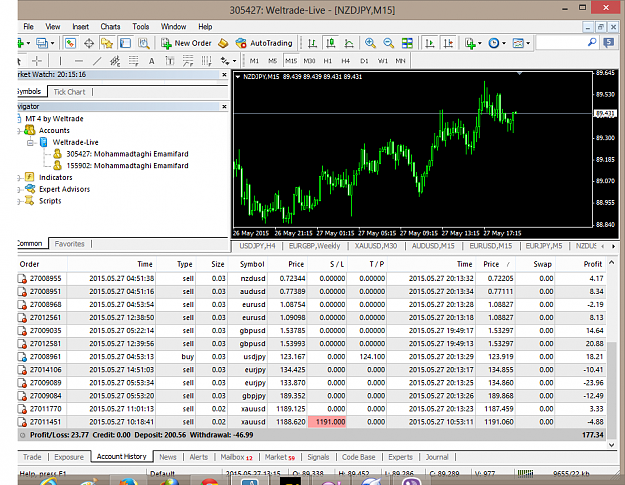Open the Journal terminal tab
Viewport: 625px width, 485px height.
[x=437, y=457]
